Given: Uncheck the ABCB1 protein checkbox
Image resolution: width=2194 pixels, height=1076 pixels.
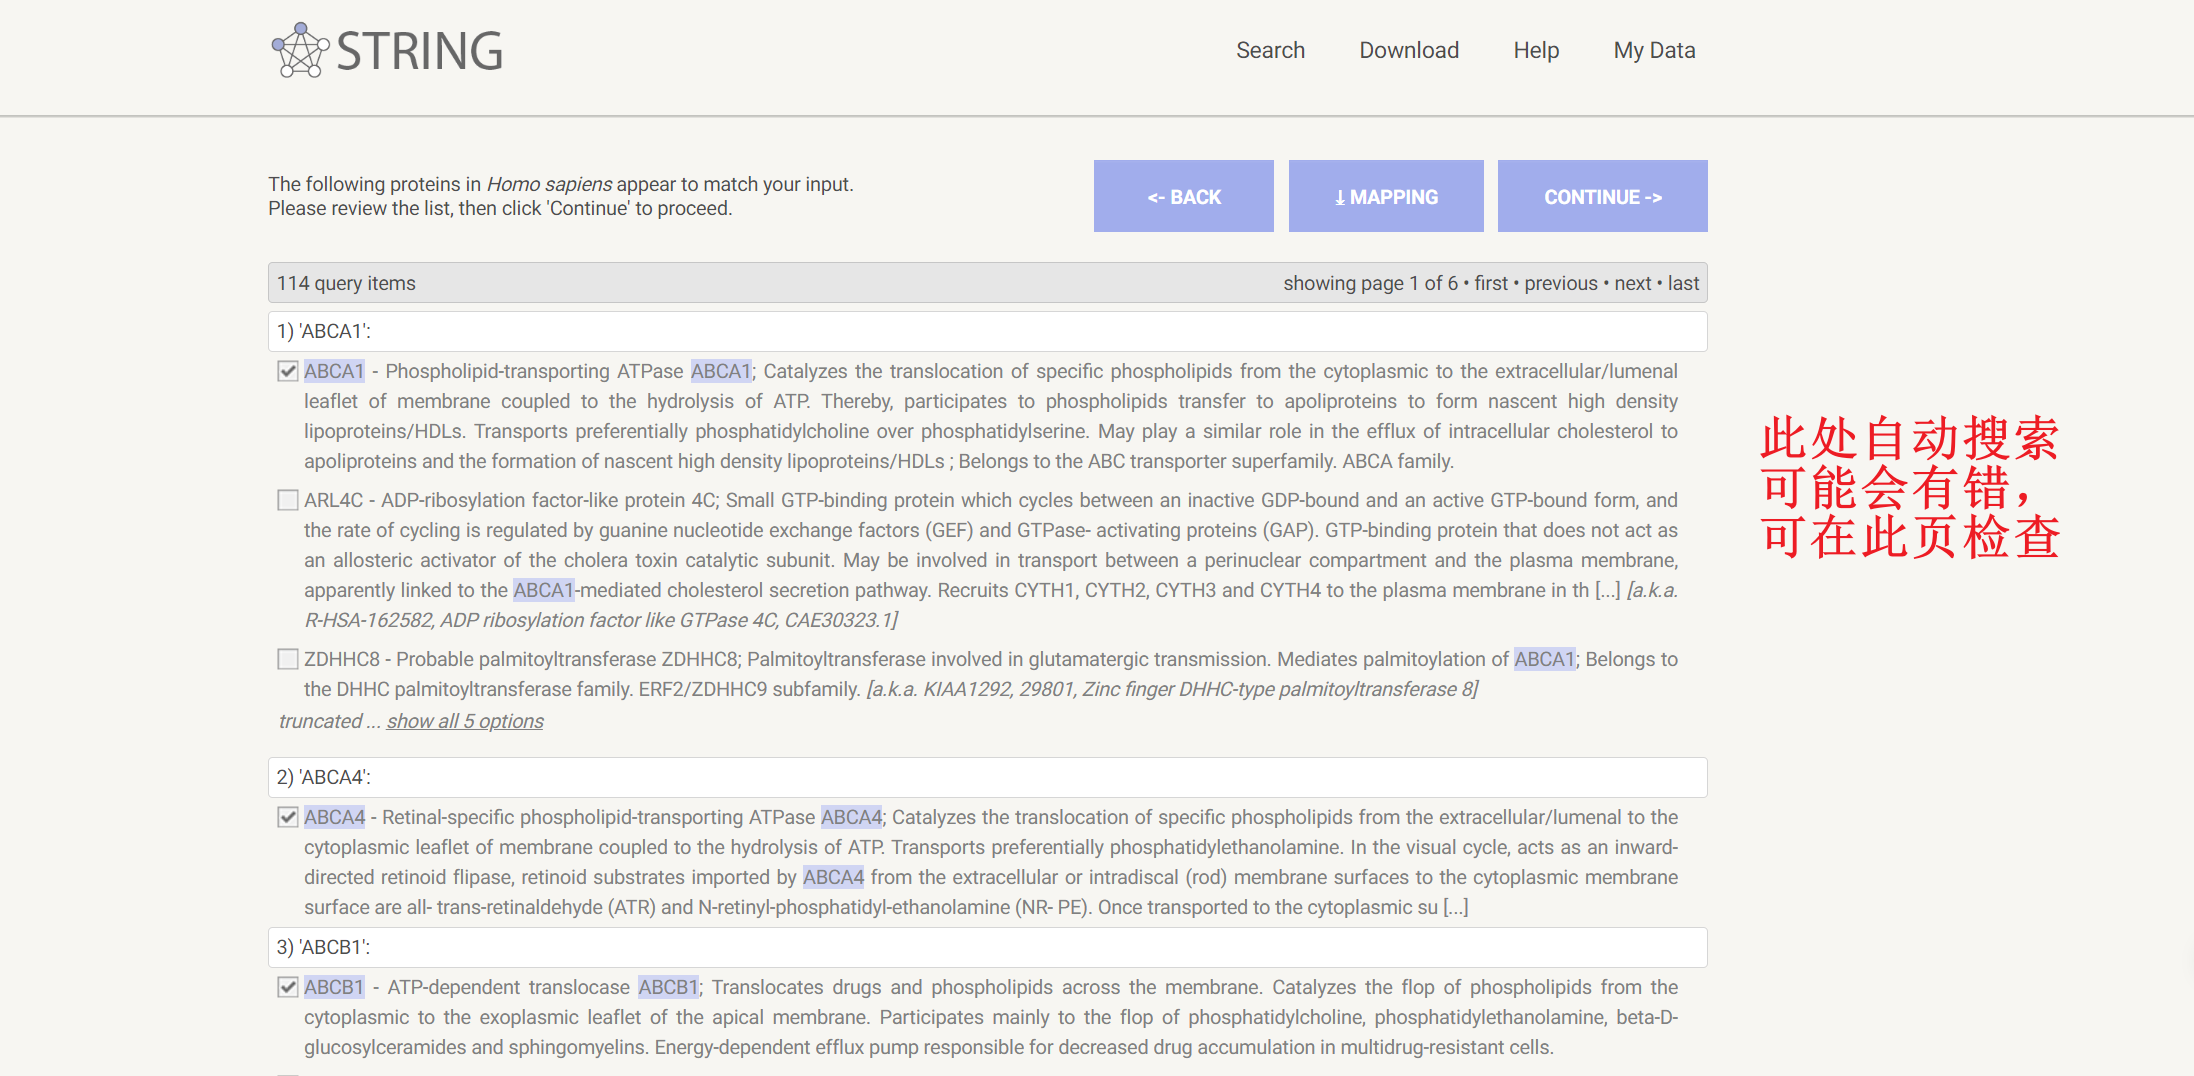Looking at the screenshot, I should 288,987.
